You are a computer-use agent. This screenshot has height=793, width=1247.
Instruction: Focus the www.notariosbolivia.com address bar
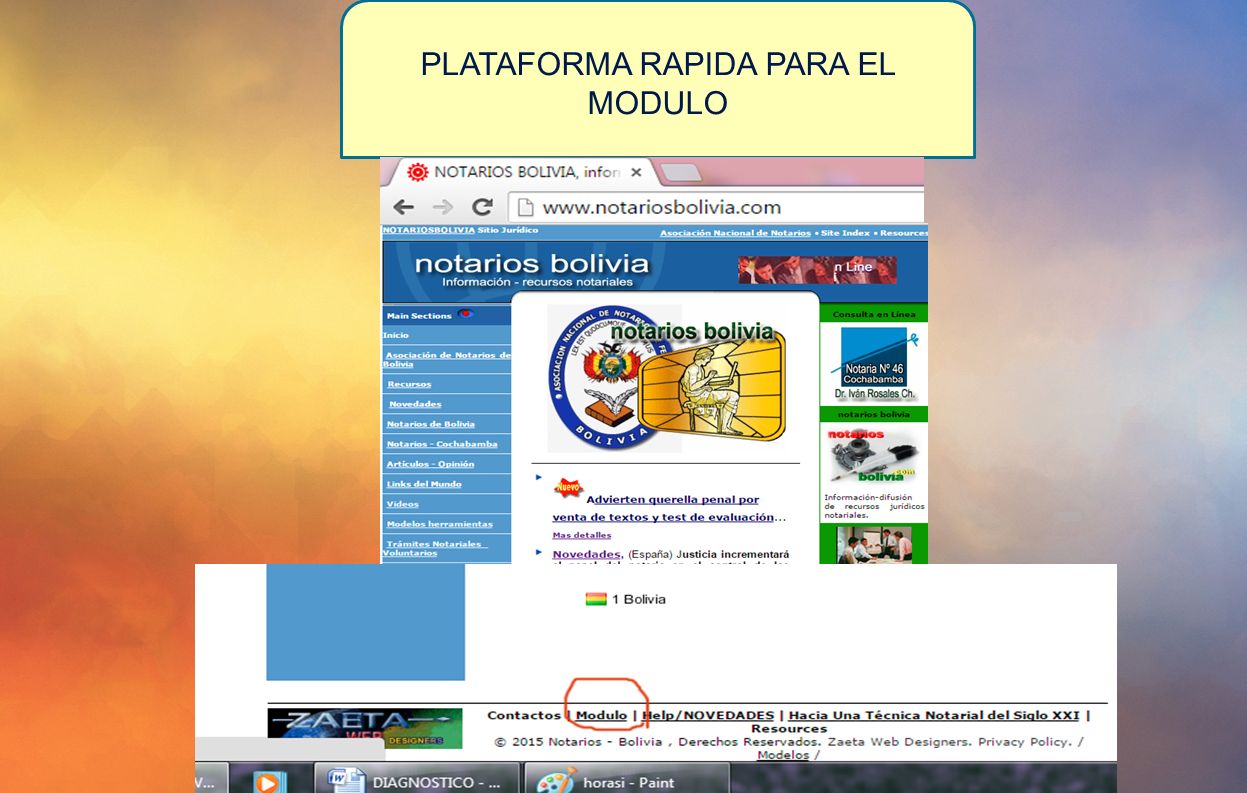[715, 207]
